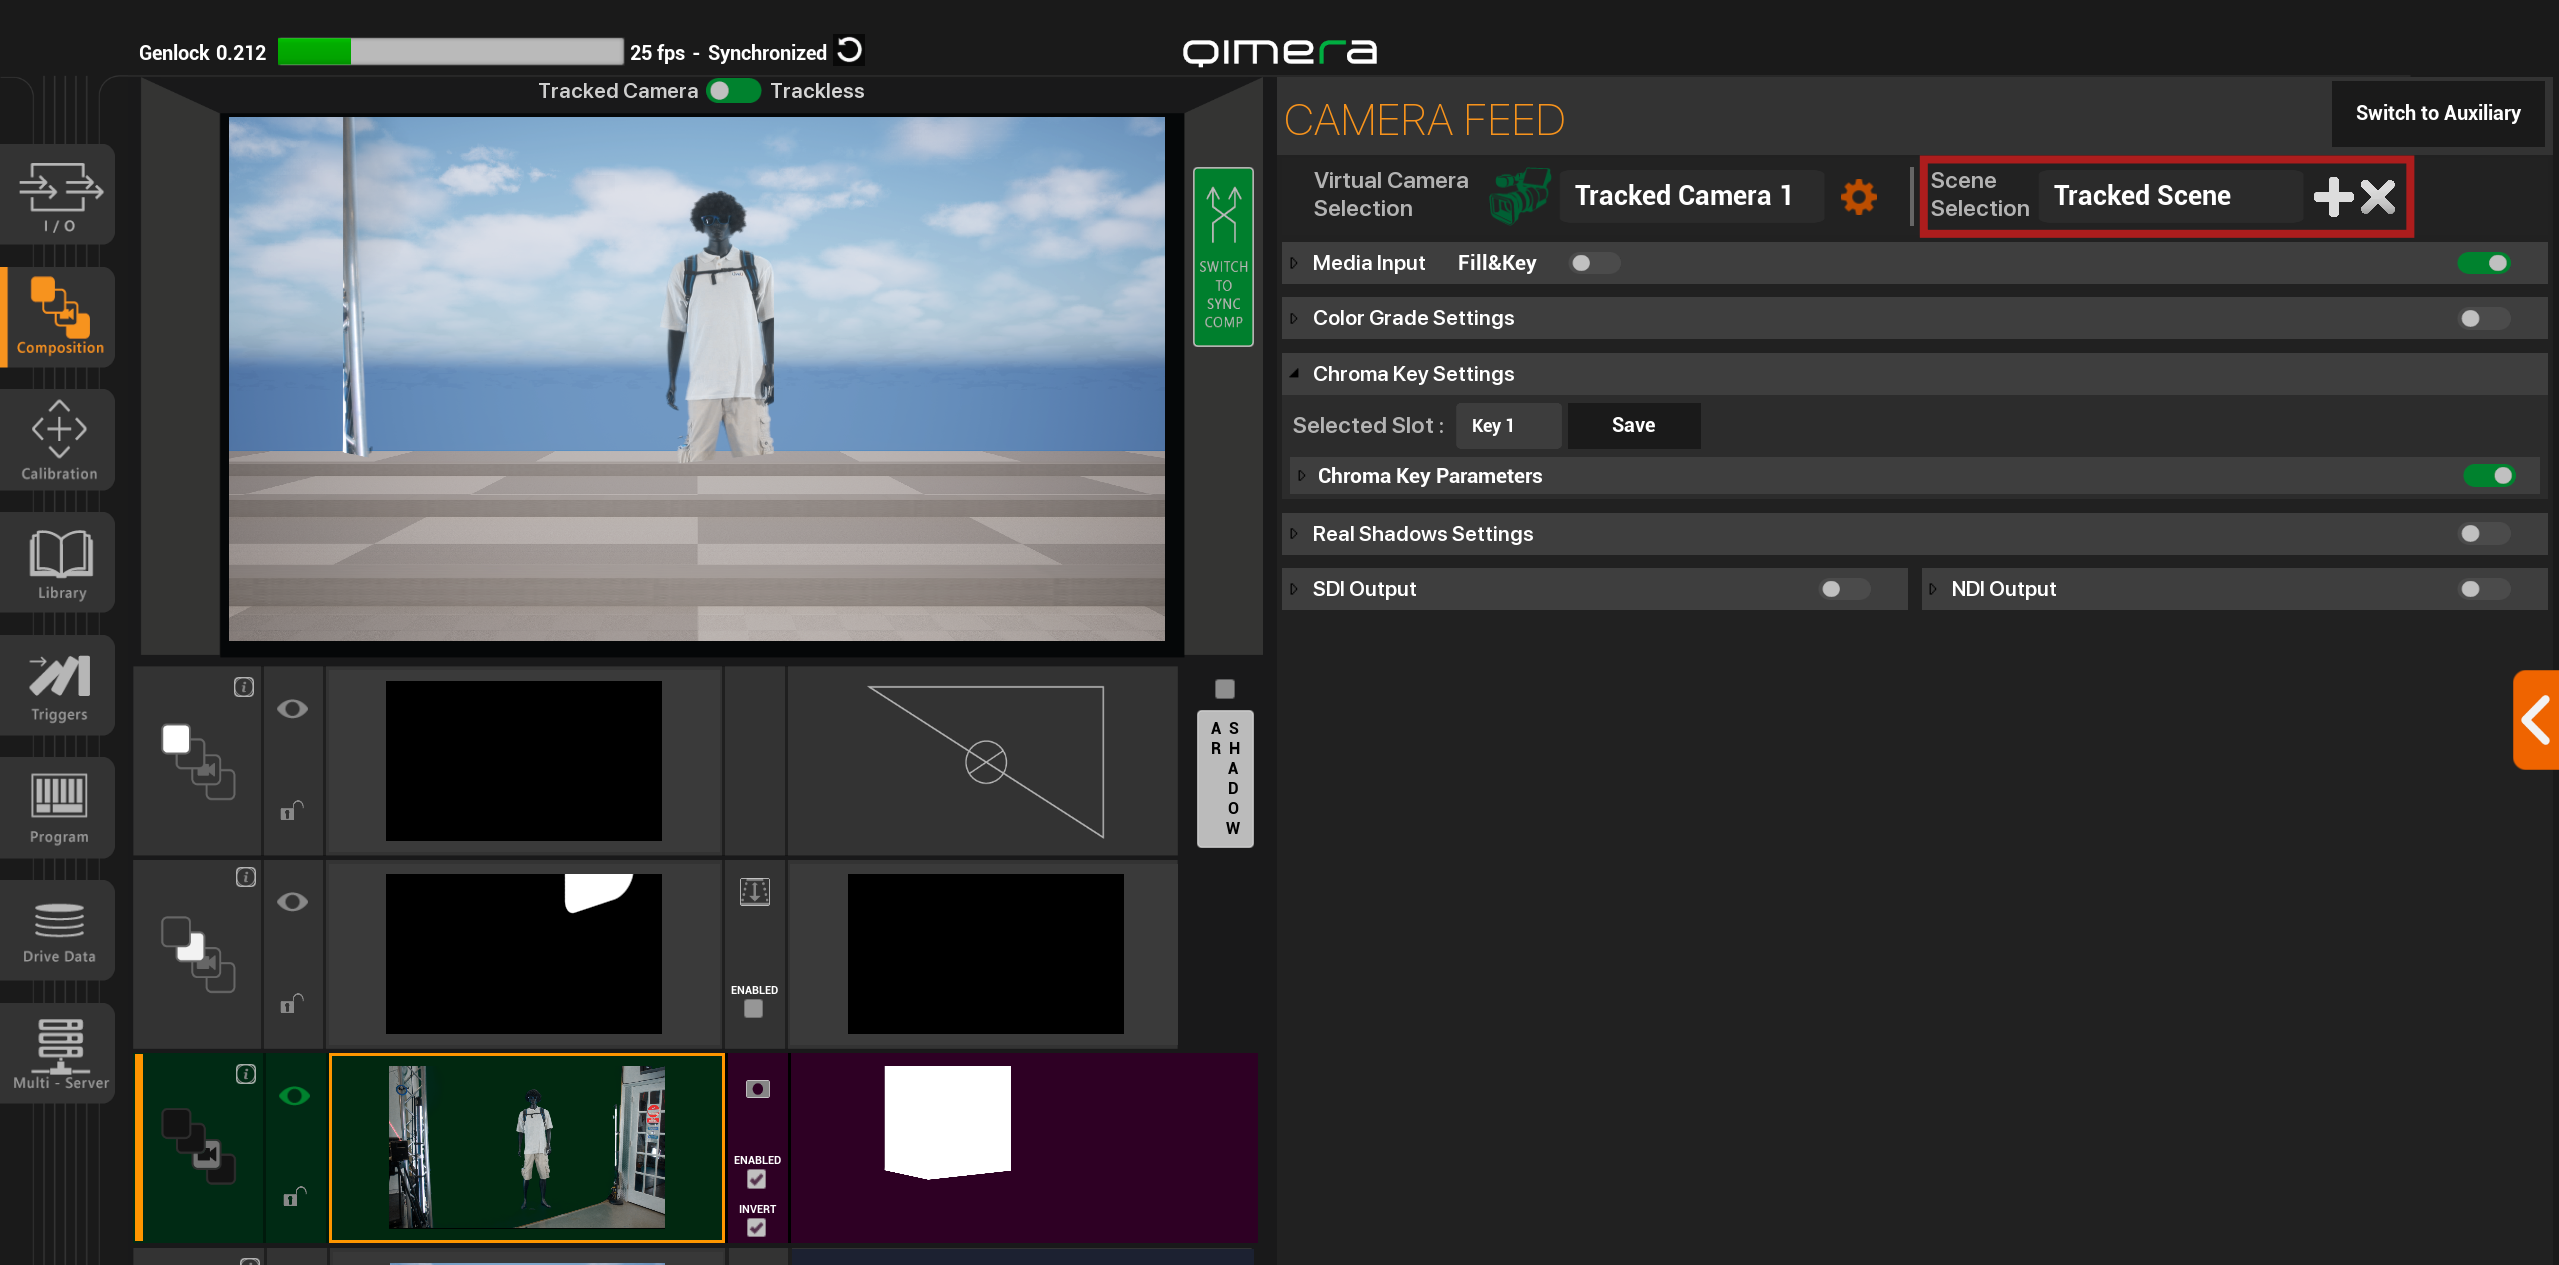Click the AR SHADOW button
Screen dimensions: 2559x1265
point(1225,779)
